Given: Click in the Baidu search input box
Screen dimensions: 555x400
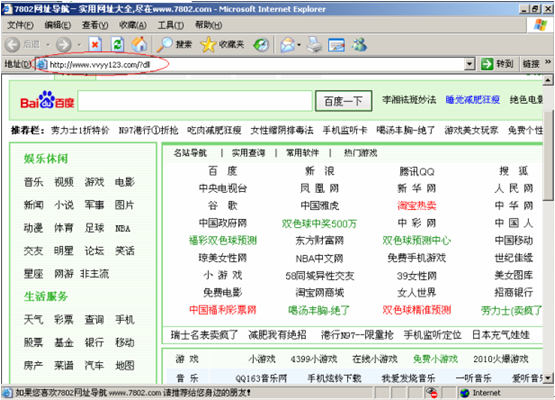Looking at the screenshot, I should (x=195, y=101).
